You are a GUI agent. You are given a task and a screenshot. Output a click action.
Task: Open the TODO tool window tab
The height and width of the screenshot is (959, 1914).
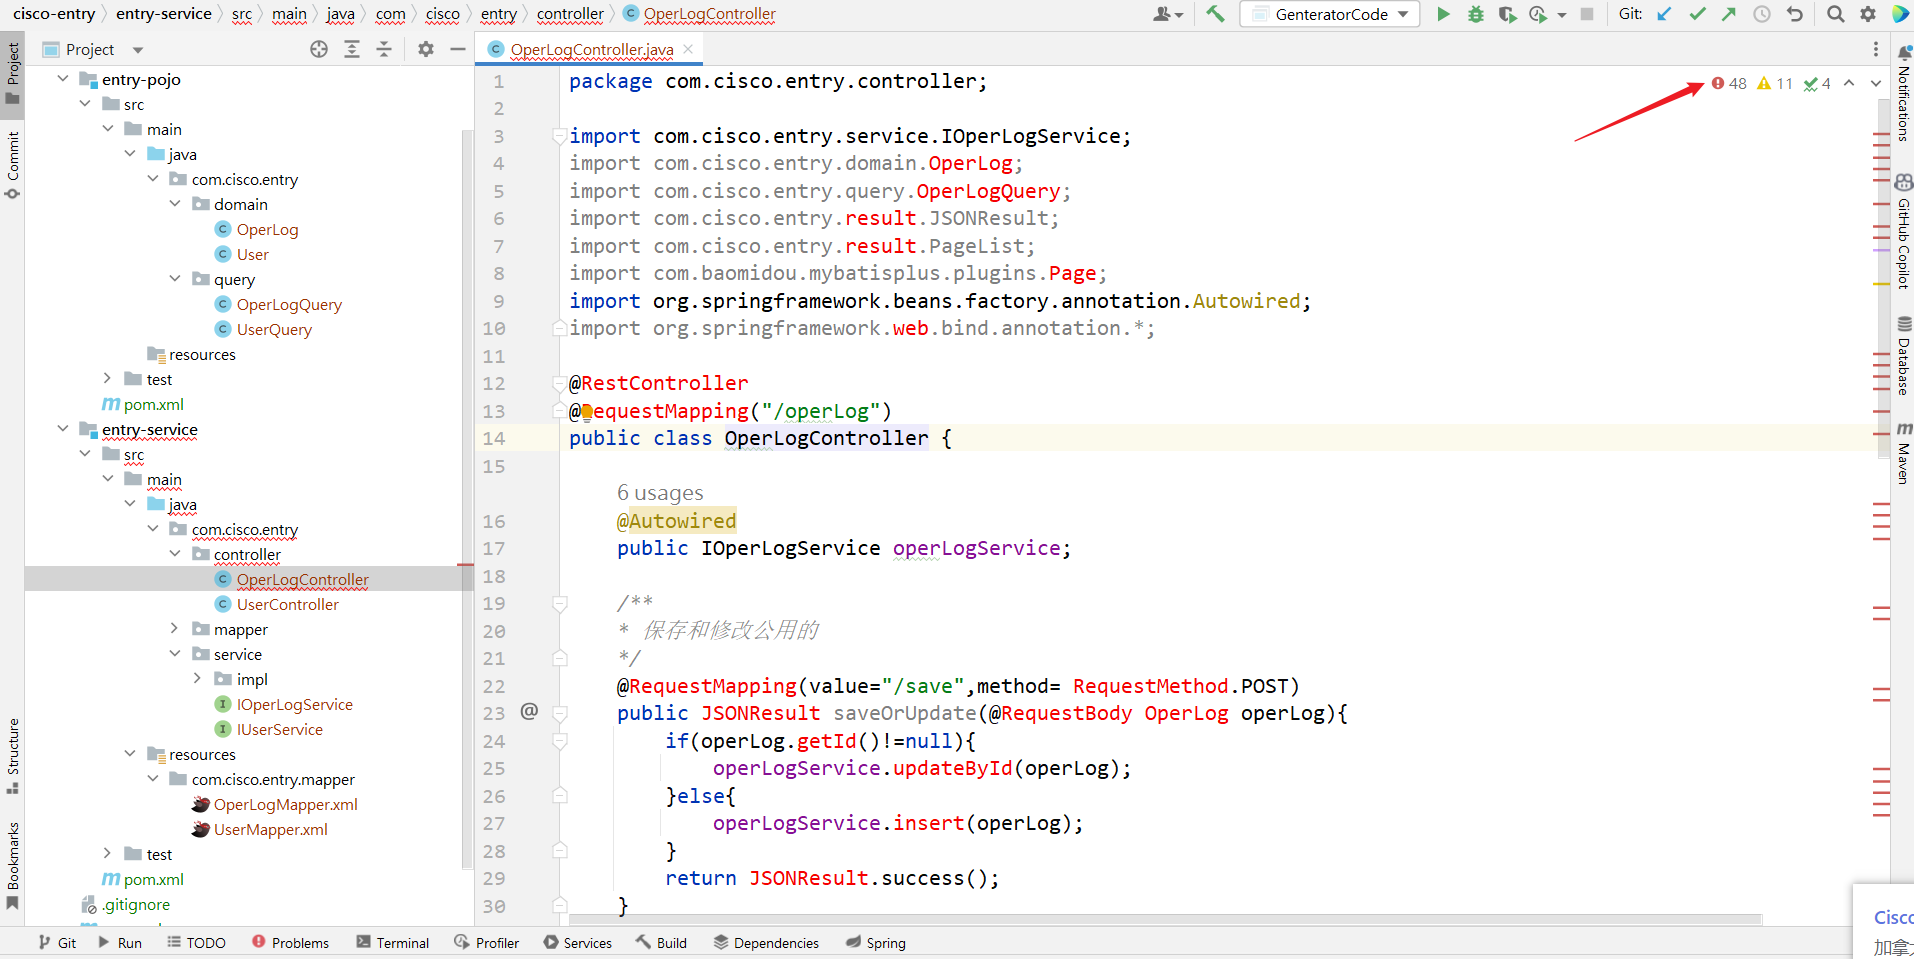coord(196,942)
